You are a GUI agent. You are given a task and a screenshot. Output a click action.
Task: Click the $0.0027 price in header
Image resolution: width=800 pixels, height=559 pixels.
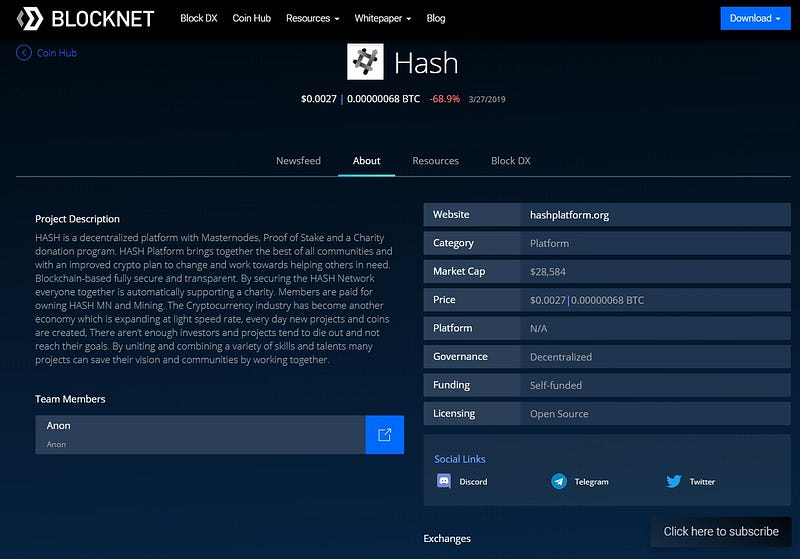[x=319, y=99]
